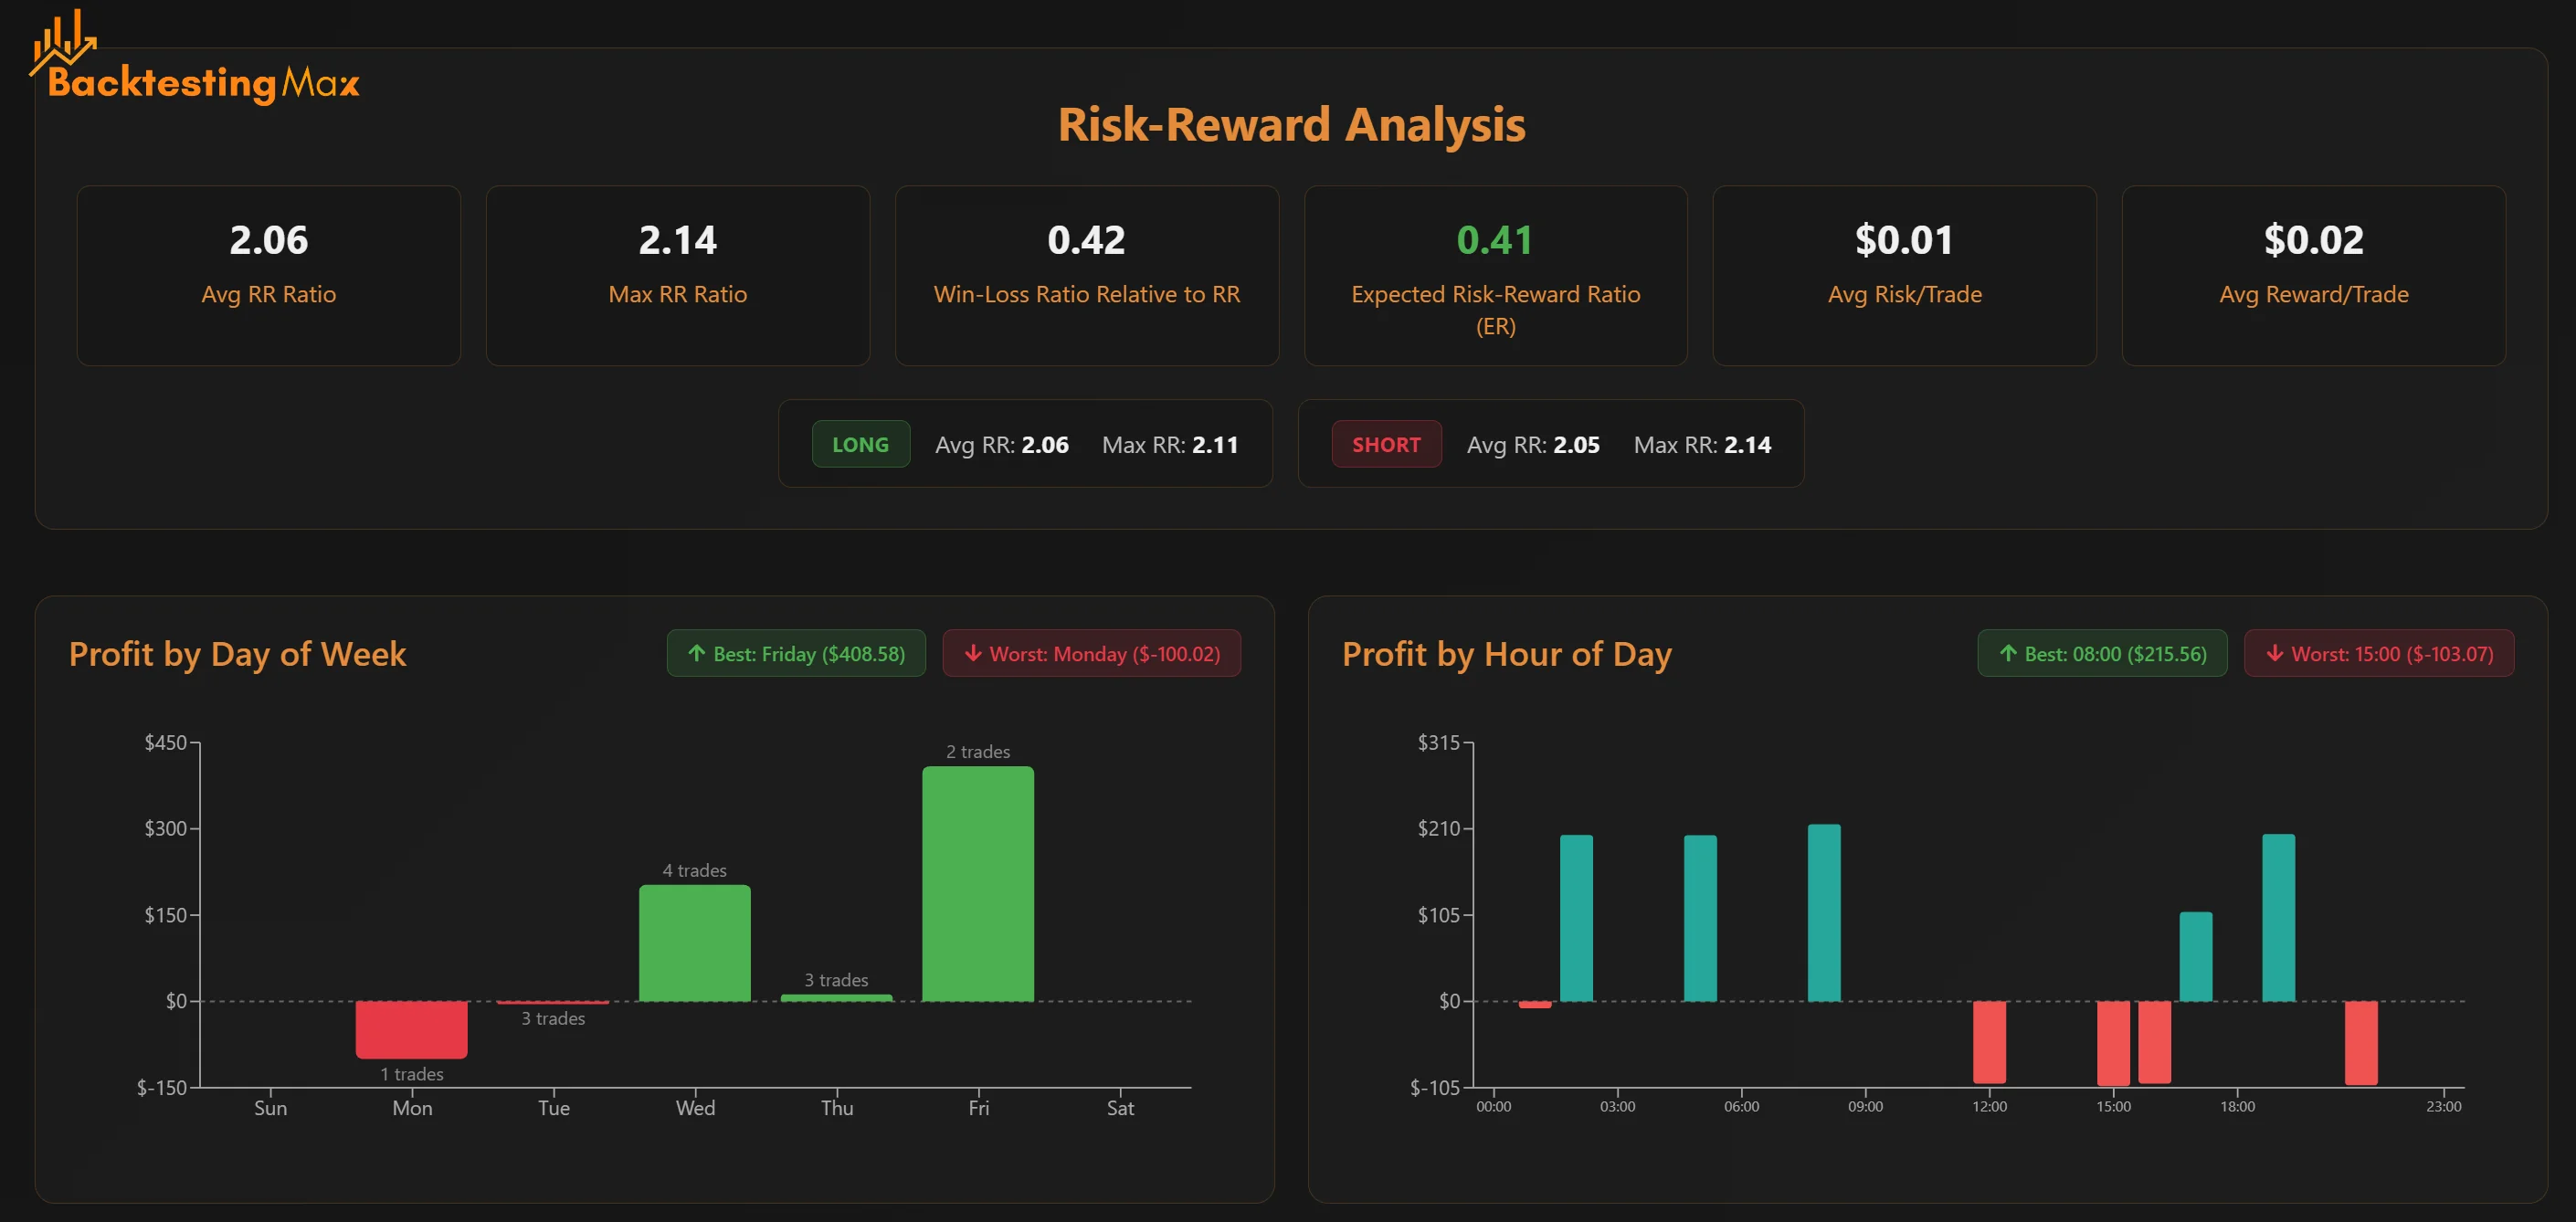Click the 'Avg RR: 2.05' value in SHORT
2576x1222 pixels.
pos(1533,444)
